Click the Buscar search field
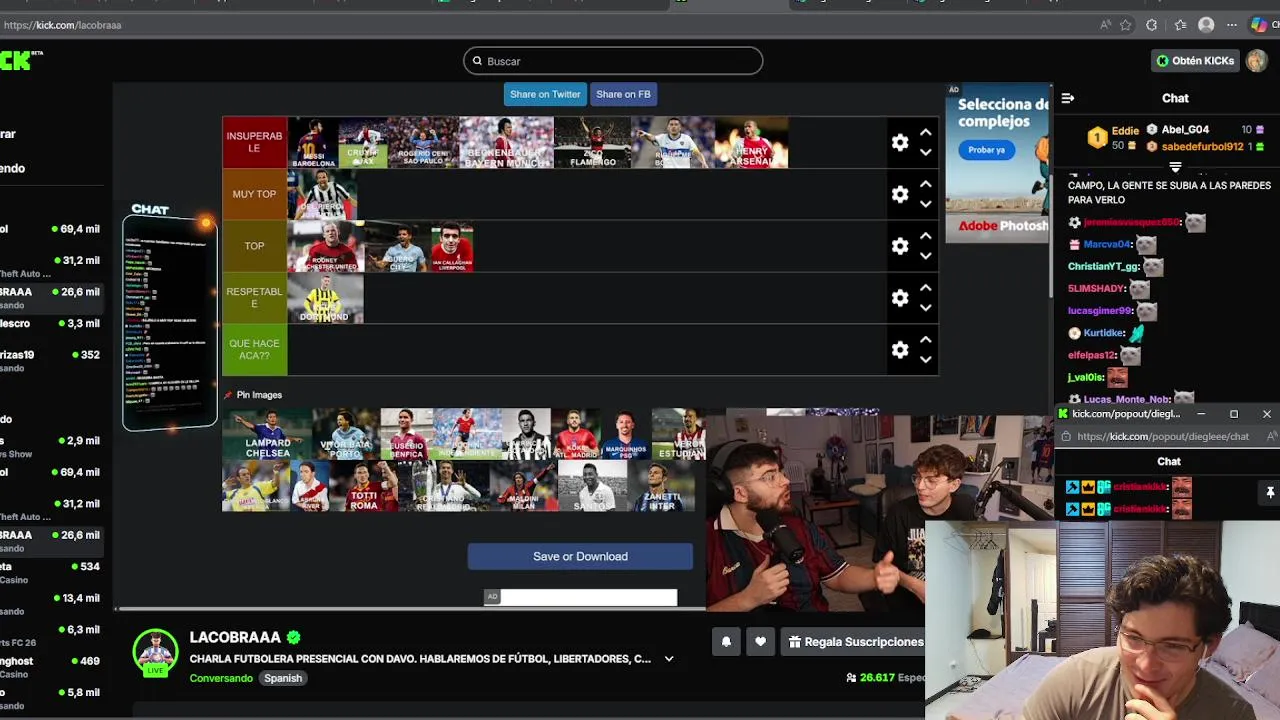The height and width of the screenshot is (720, 1280). point(613,61)
